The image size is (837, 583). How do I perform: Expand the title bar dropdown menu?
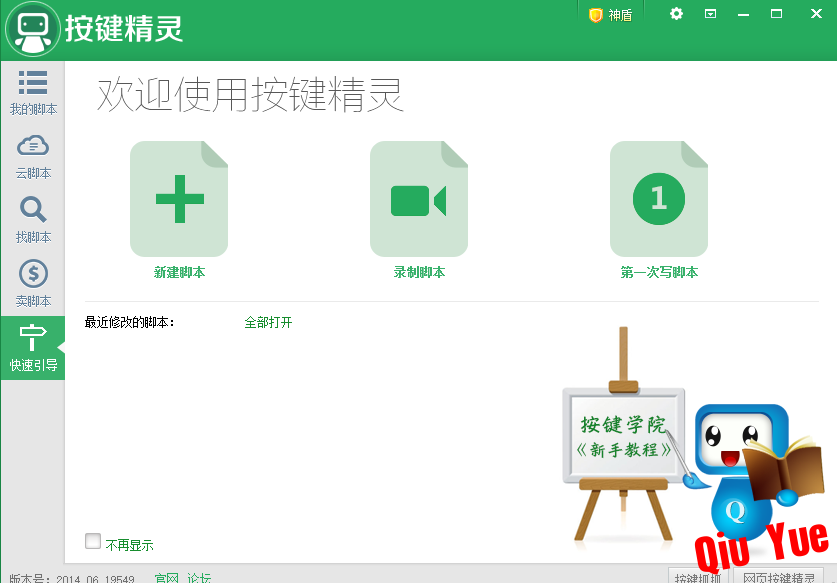pos(710,14)
